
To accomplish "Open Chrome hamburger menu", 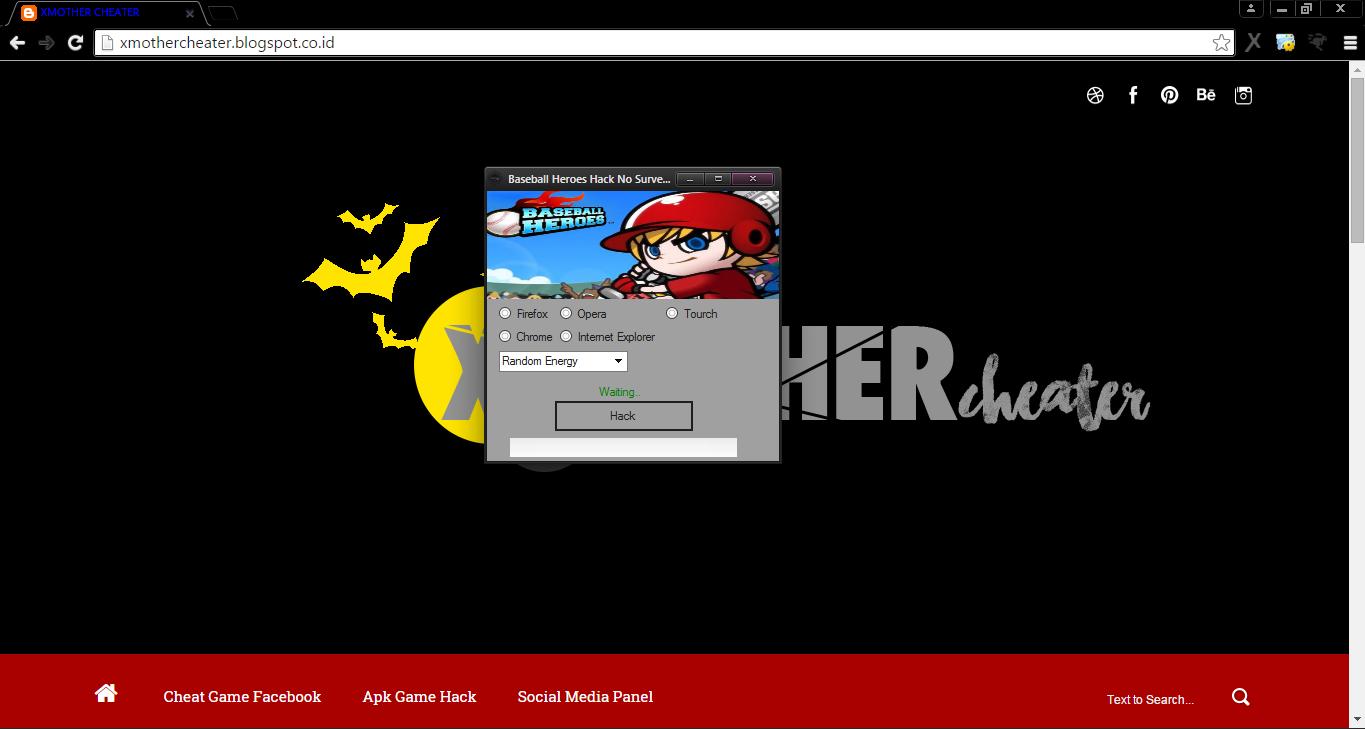I will pyautogui.click(x=1349, y=43).
